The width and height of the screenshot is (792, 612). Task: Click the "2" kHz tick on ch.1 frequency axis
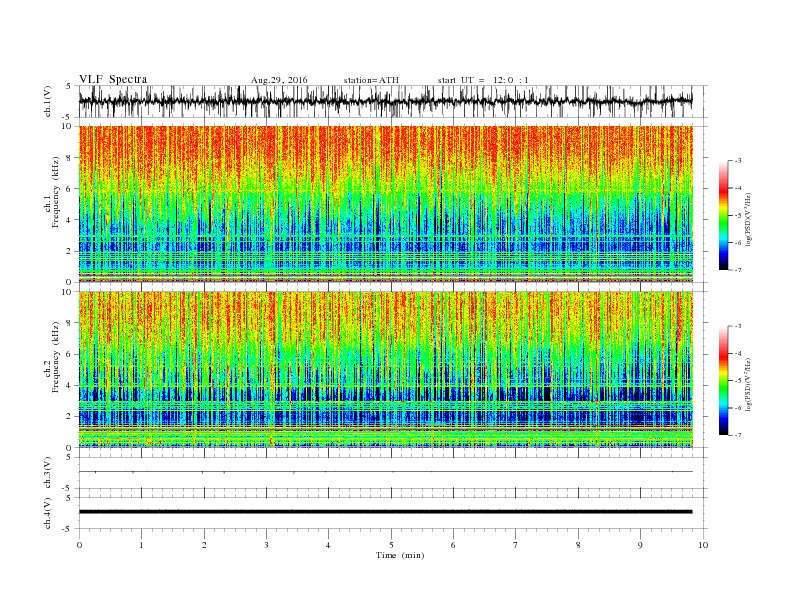(69, 251)
